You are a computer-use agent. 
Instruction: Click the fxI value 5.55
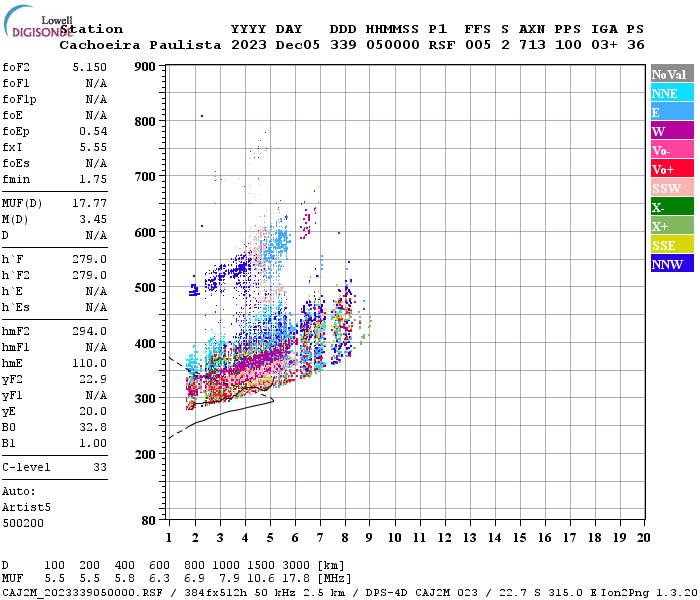click(x=93, y=147)
